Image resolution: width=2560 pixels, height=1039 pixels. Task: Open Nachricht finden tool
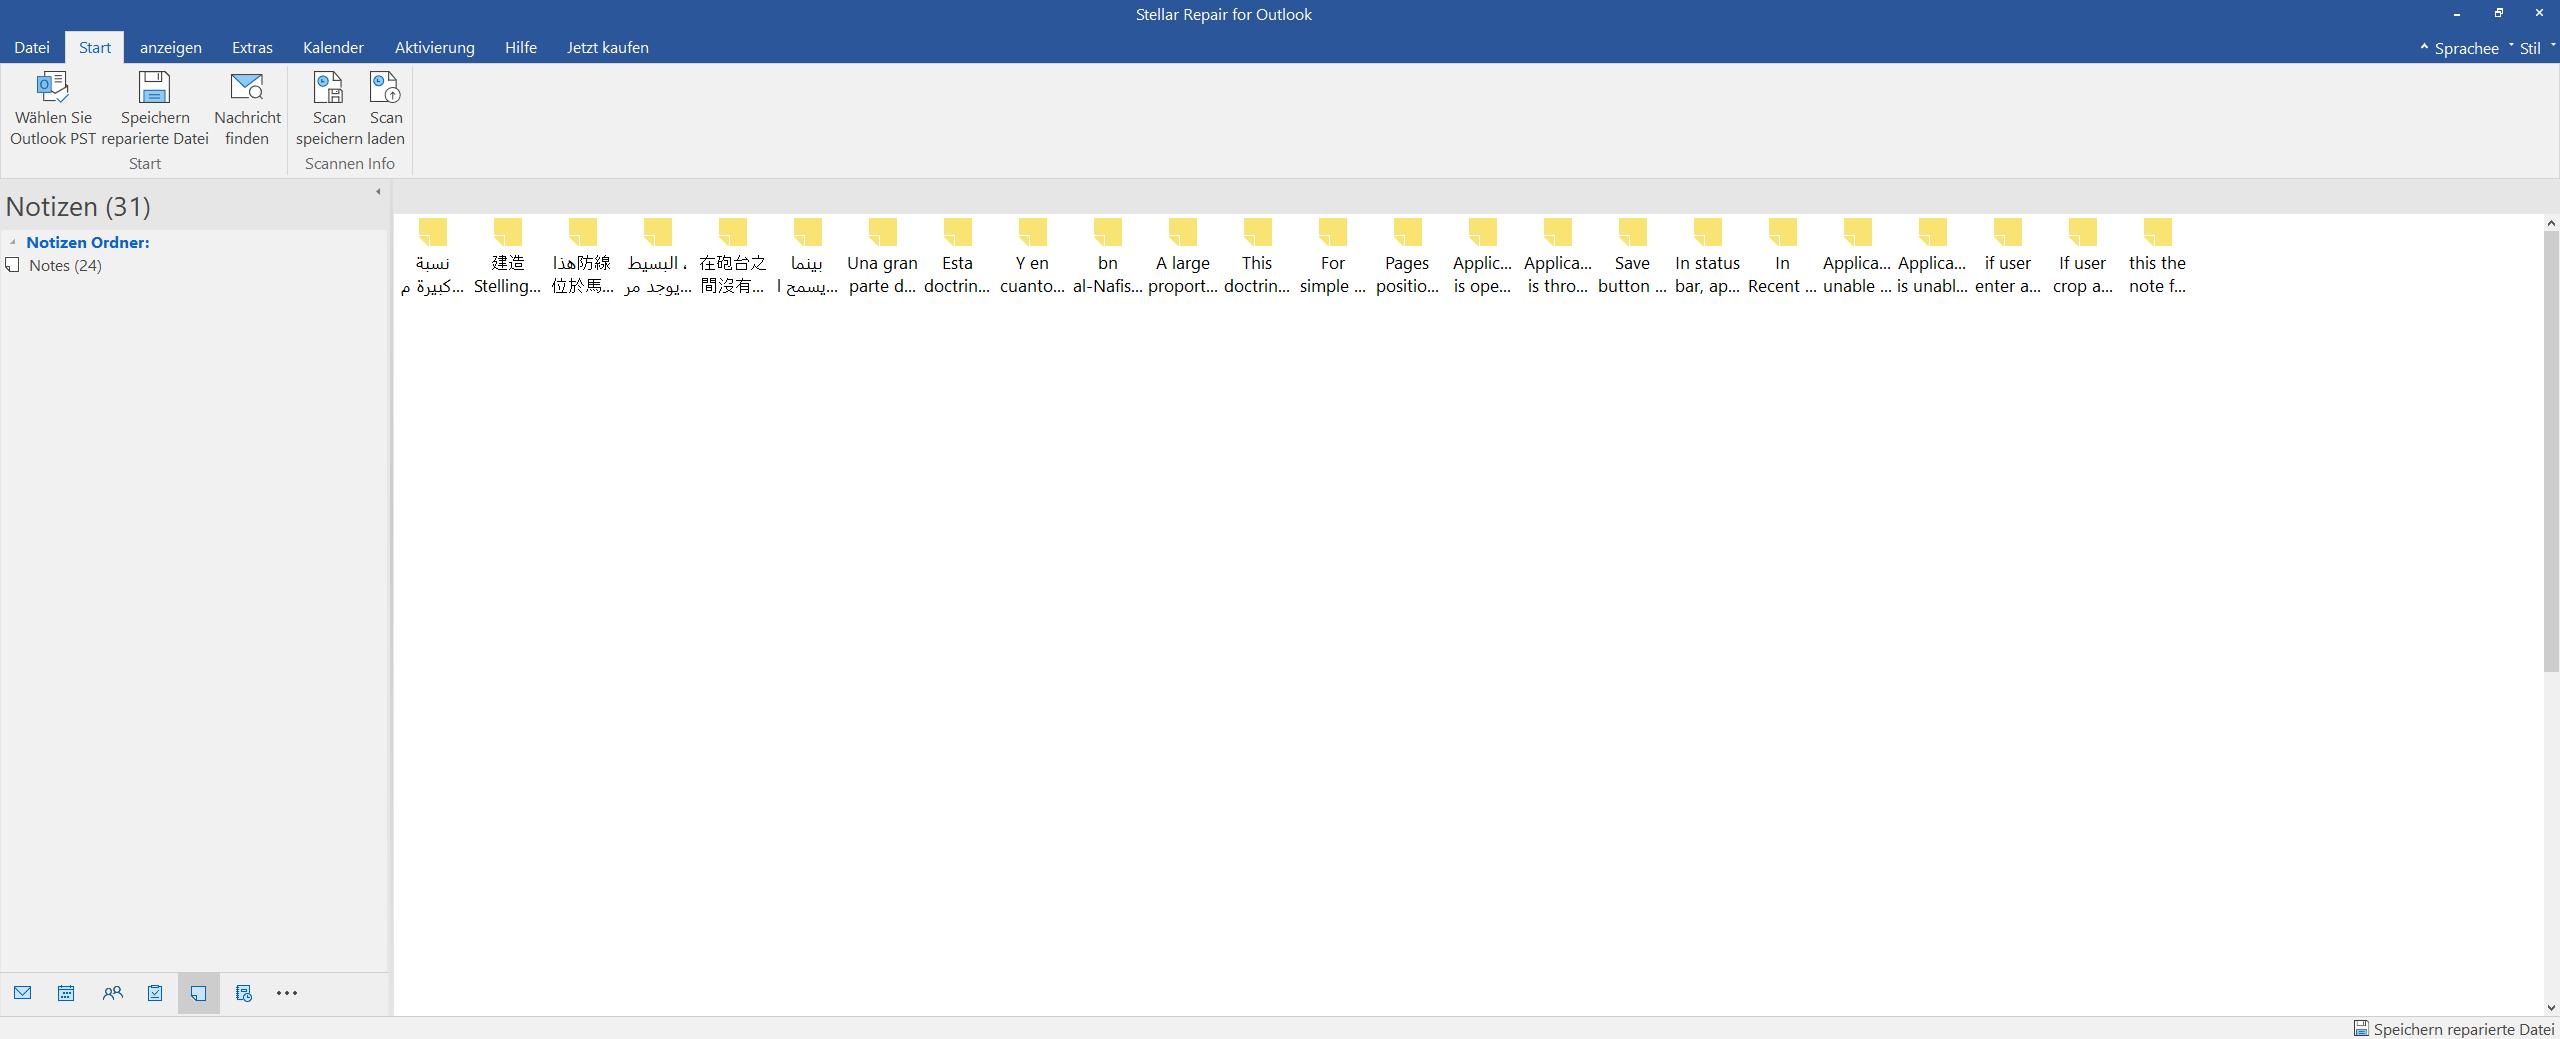point(247,89)
